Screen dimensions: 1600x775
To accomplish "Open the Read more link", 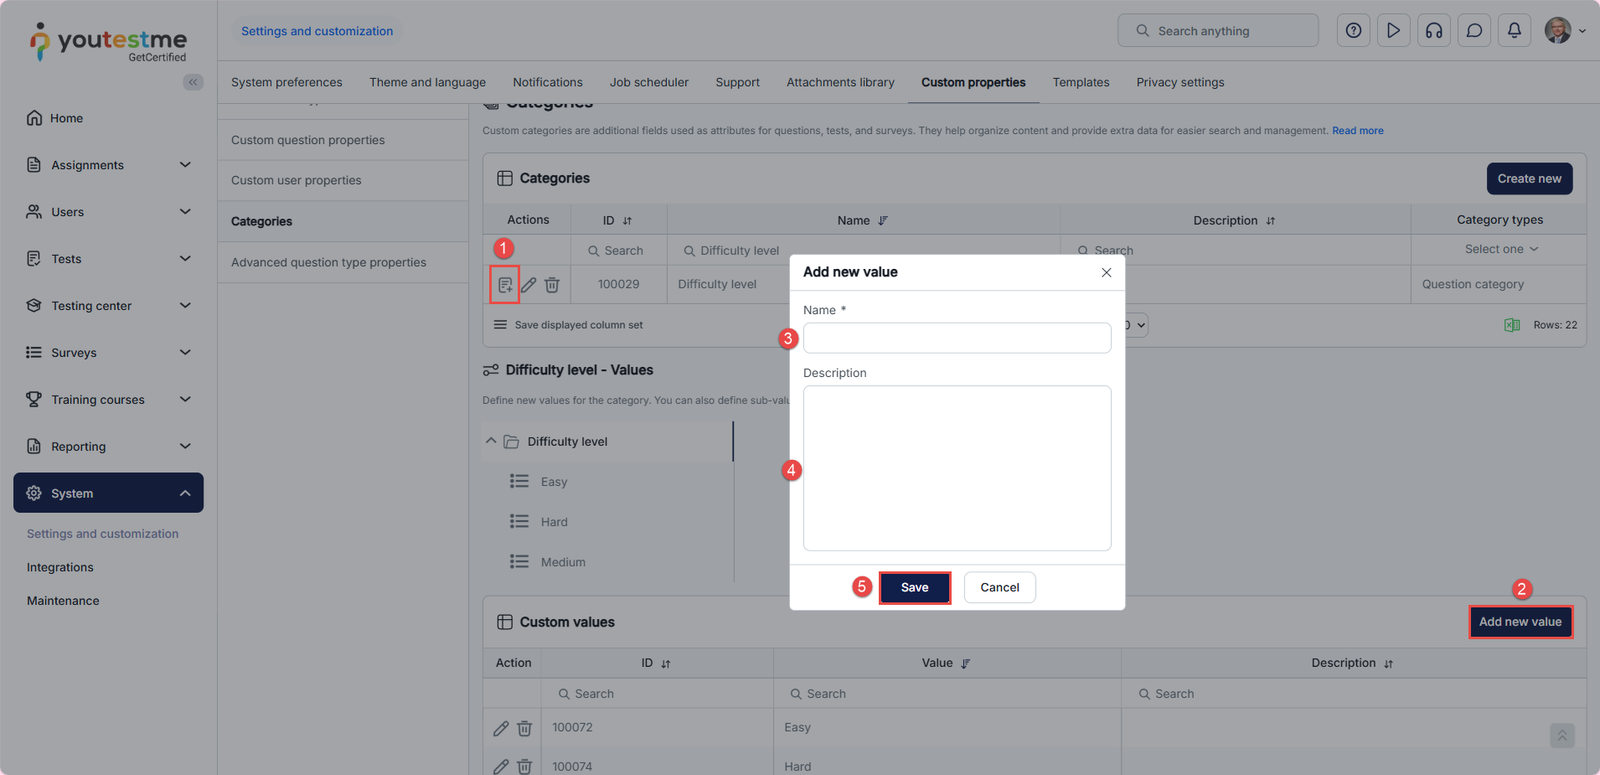I will tap(1358, 131).
